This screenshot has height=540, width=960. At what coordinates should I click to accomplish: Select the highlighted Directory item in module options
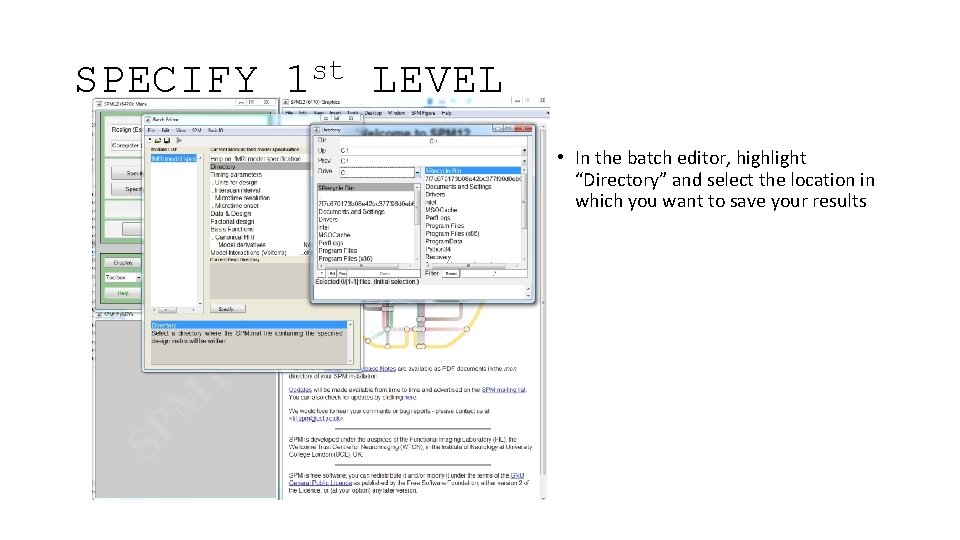(260, 167)
